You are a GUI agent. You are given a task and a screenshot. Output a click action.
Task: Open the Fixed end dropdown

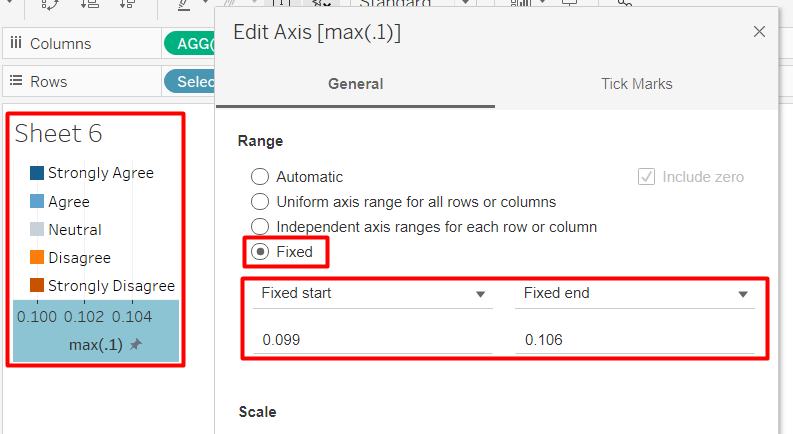[635, 293]
